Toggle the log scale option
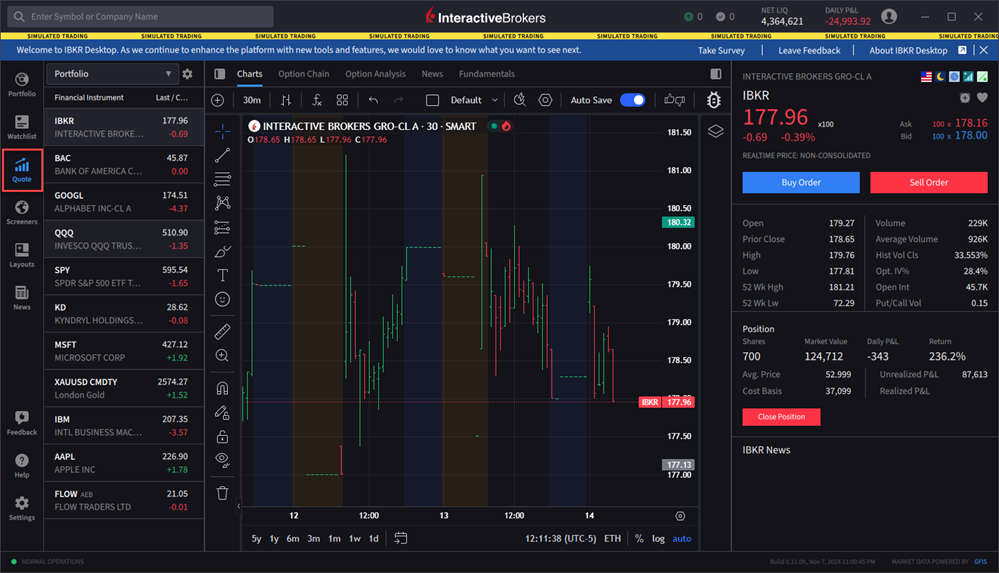This screenshot has height=573, width=999. (x=658, y=539)
